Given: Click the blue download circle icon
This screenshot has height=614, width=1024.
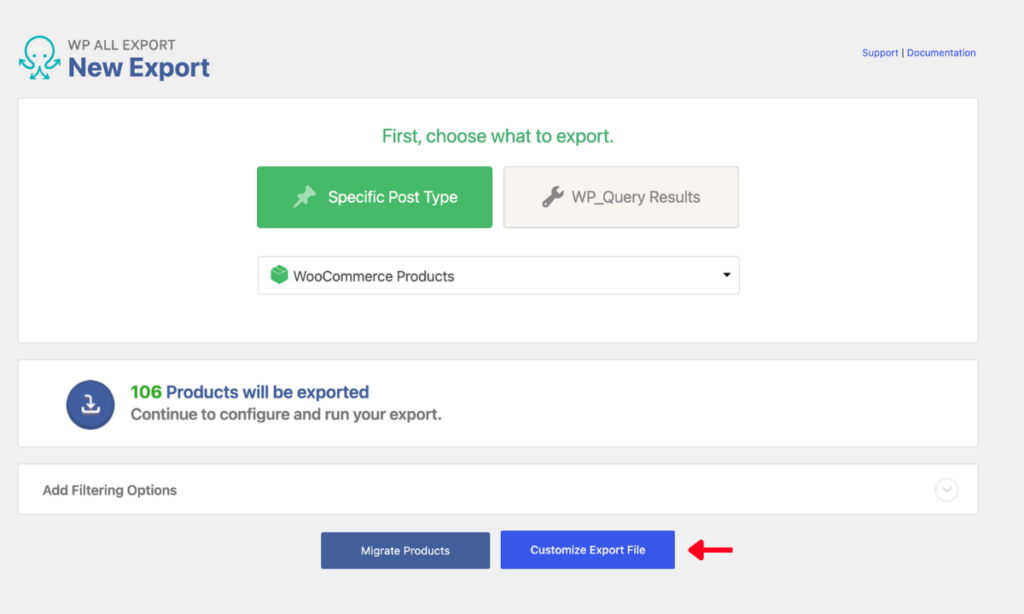Looking at the screenshot, I should (x=90, y=404).
